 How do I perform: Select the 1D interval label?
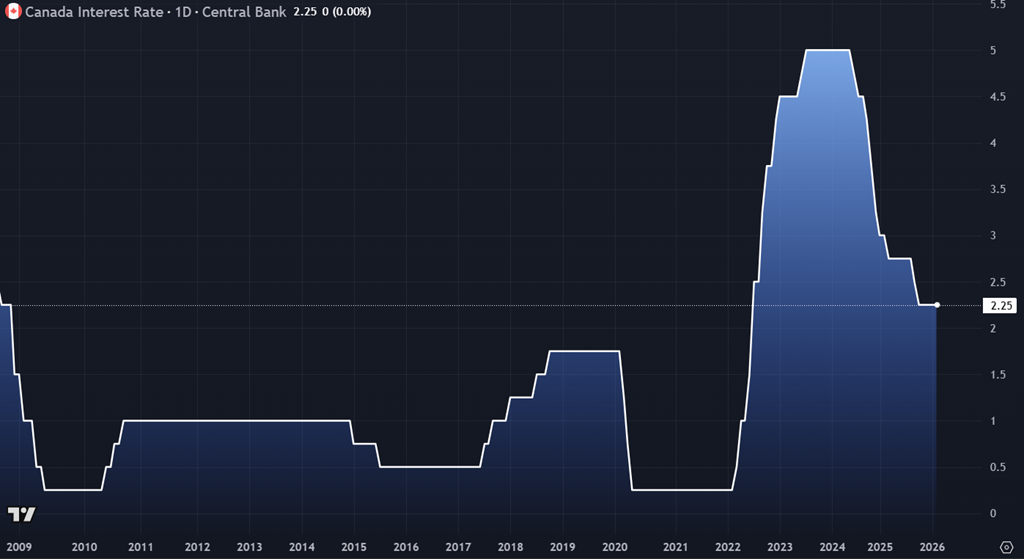click(187, 11)
